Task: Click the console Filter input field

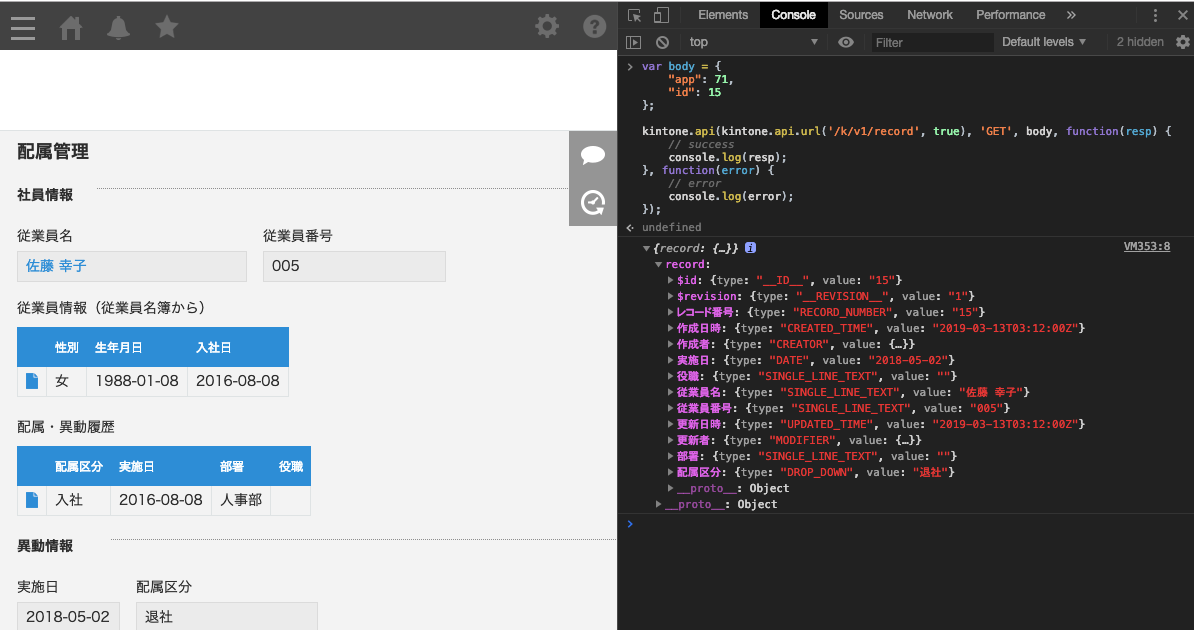Action: [932, 42]
